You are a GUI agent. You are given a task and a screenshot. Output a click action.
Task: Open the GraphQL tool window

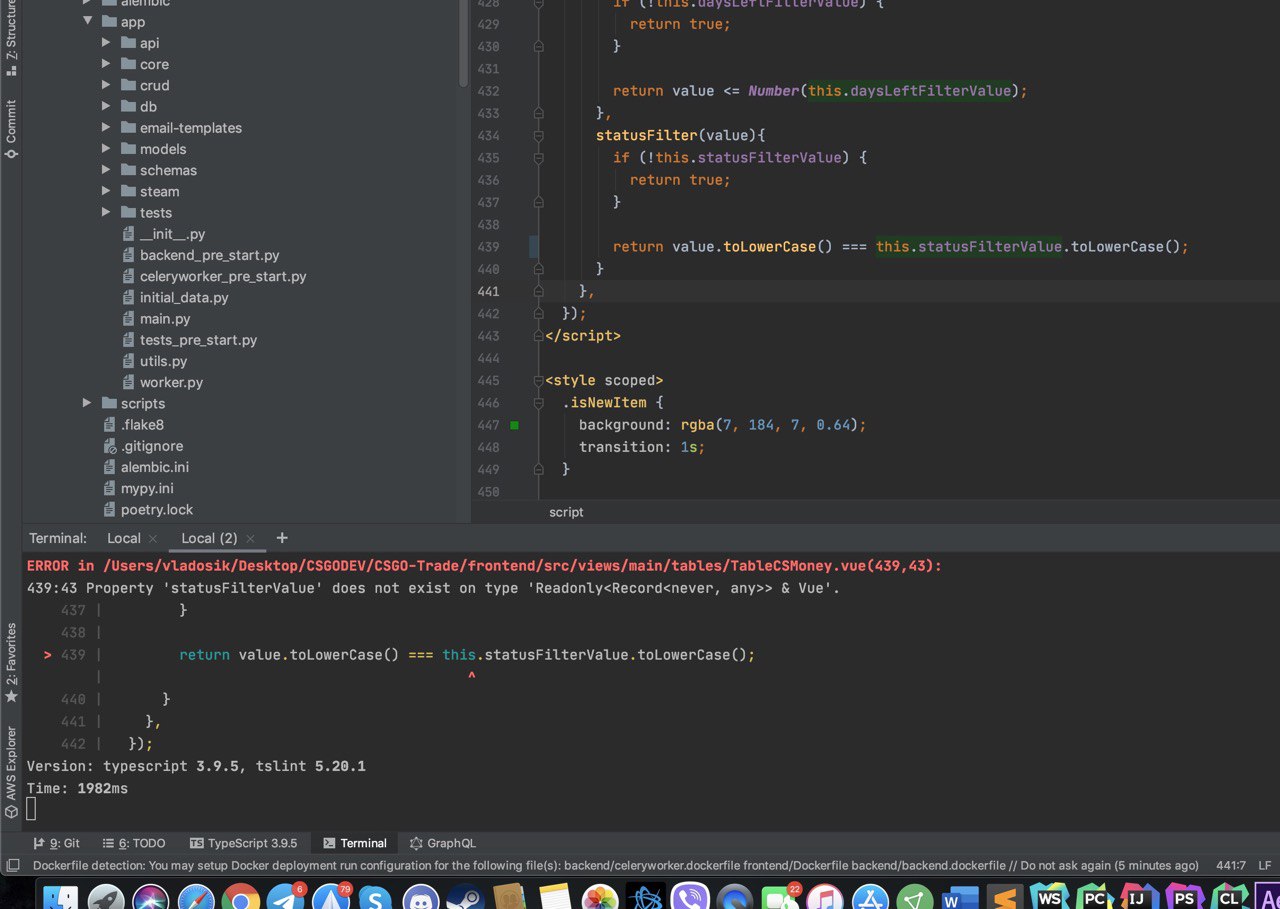click(442, 843)
